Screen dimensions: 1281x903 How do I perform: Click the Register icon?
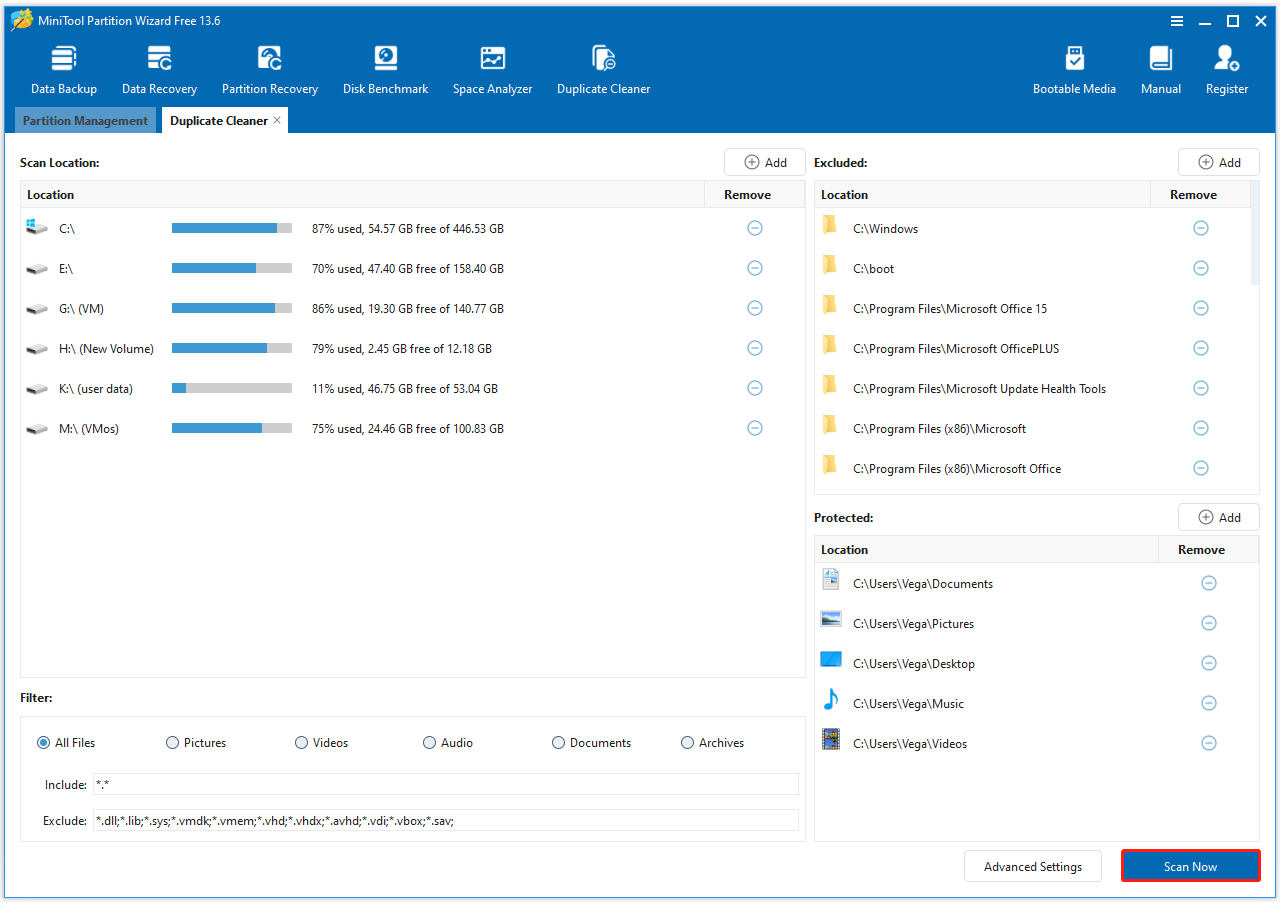1226,65
